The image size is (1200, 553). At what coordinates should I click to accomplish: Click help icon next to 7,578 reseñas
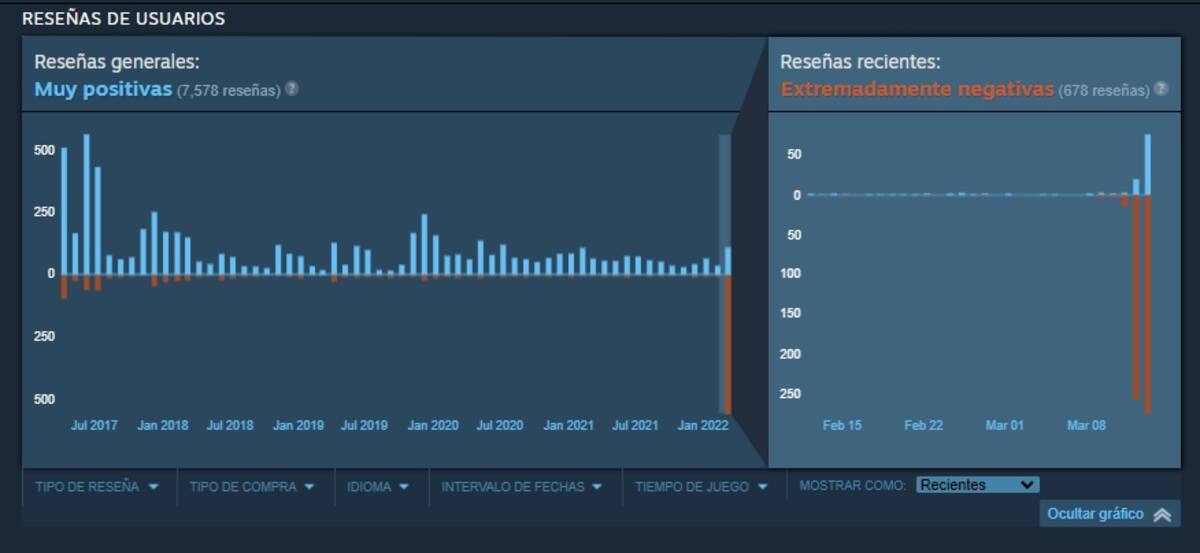tap(291, 89)
